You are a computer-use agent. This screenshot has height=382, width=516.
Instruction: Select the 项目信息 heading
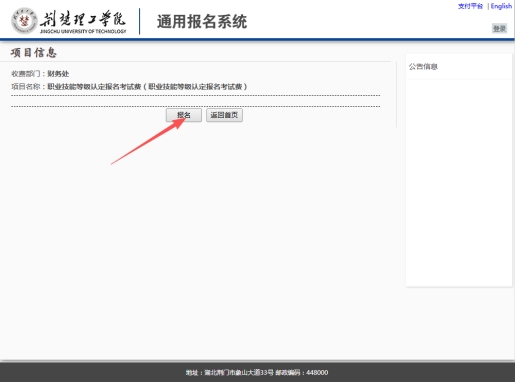tap(34, 53)
